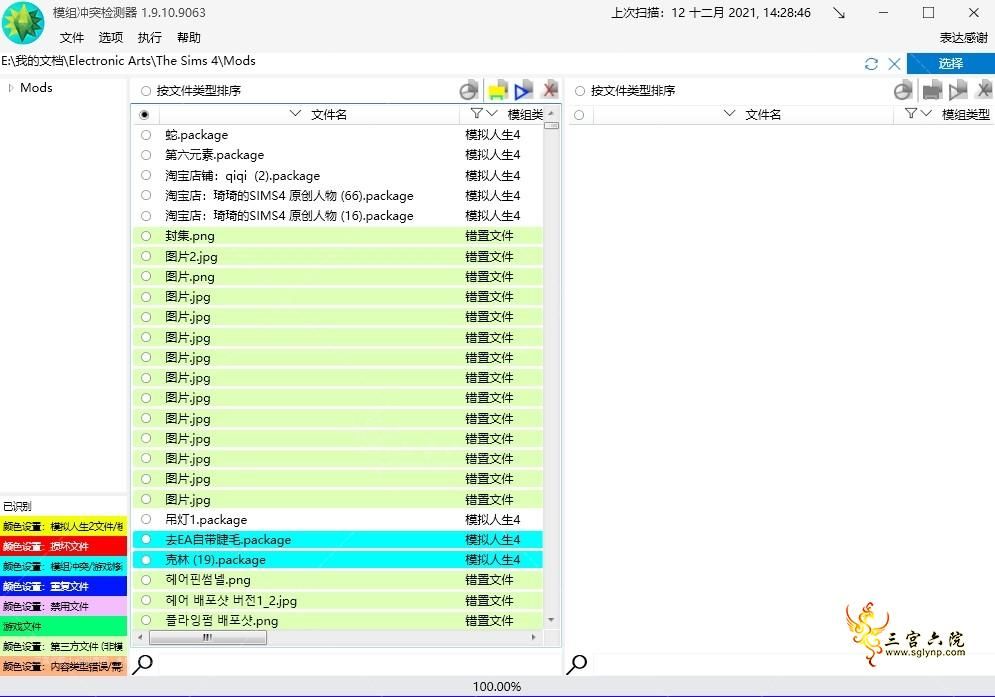Click the 上次扫描 timestamp text
This screenshot has width=995, height=697.
711,13
